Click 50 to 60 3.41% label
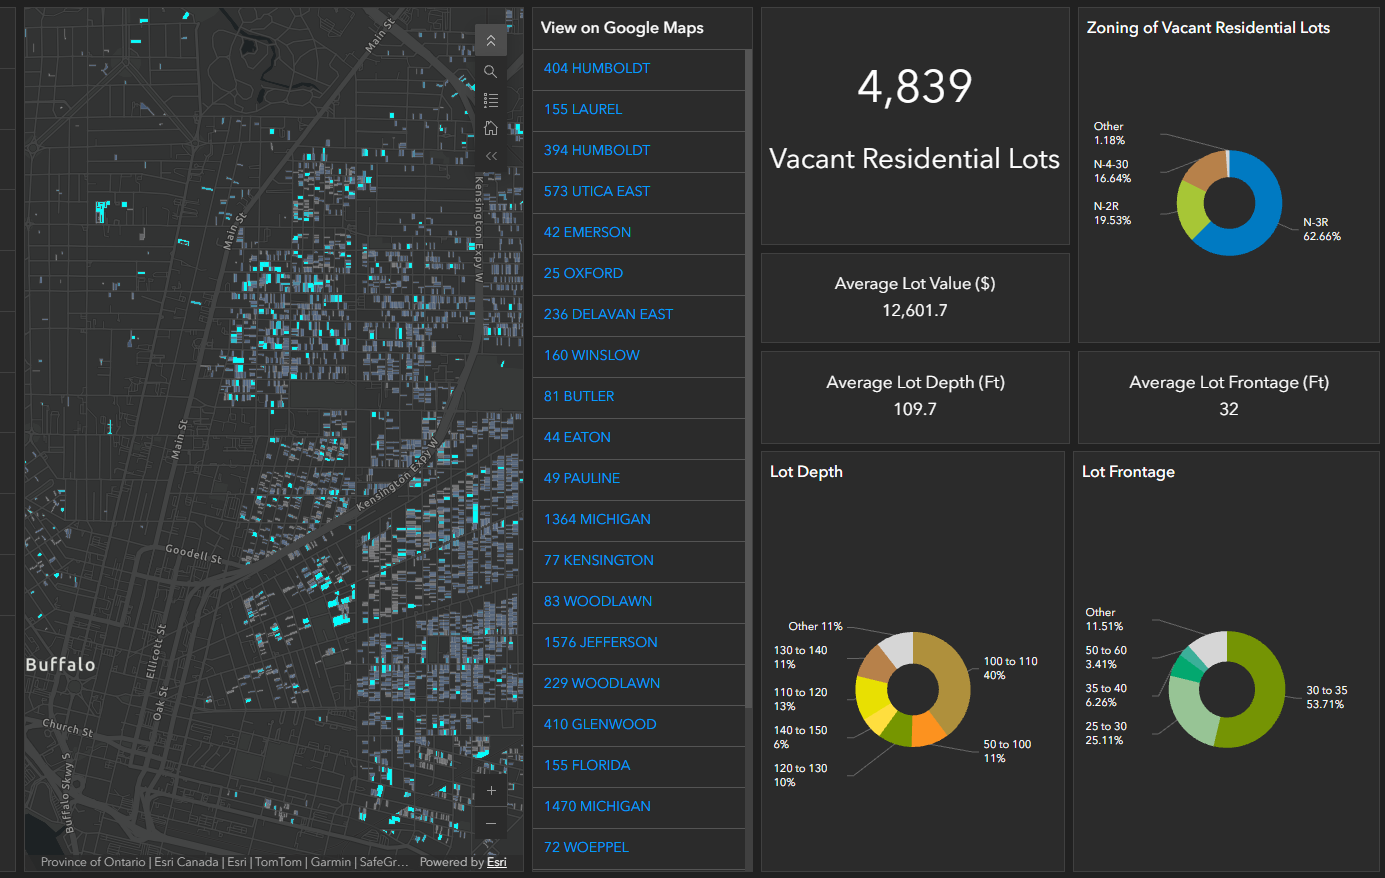1385x878 pixels. click(x=1106, y=657)
